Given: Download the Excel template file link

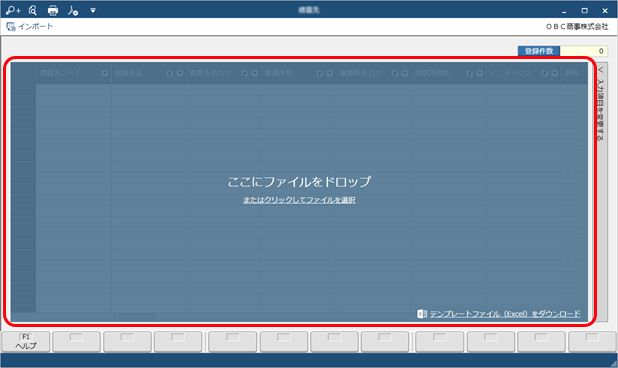Looking at the screenshot, I should pos(505,314).
